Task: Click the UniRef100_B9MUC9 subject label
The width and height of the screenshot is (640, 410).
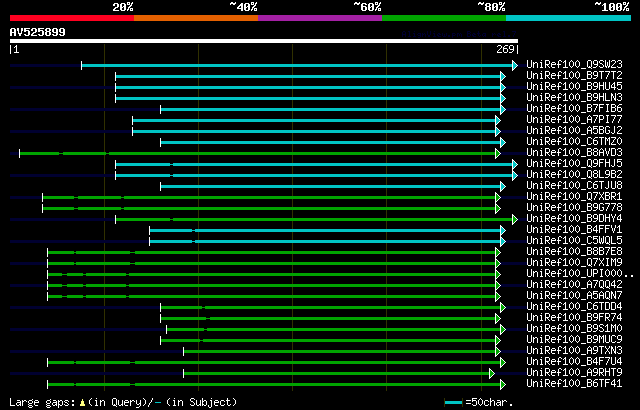Action: tap(574, 340)
